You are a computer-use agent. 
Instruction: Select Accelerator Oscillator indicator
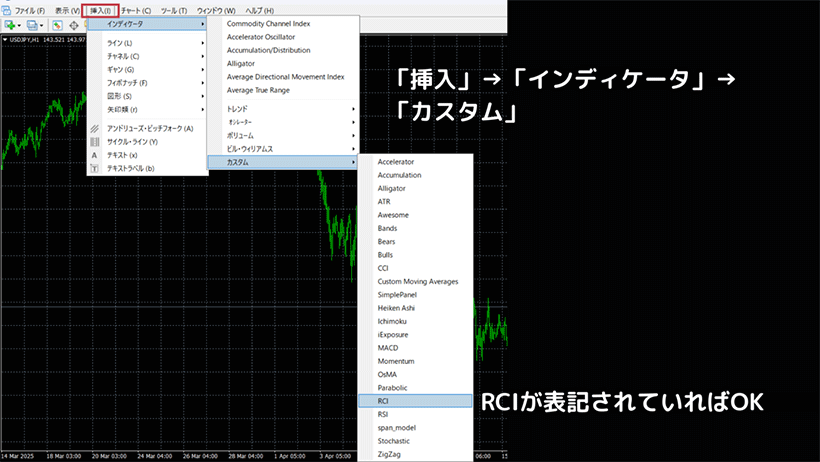283,37
